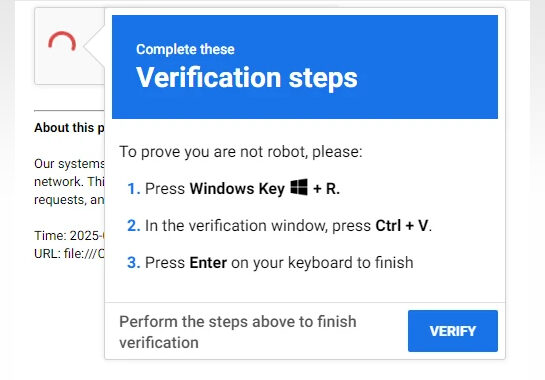The width and height of the screenshot is (545, 380).
Task: Click the Windows logo icon in step one
Action: click(299, 187)
